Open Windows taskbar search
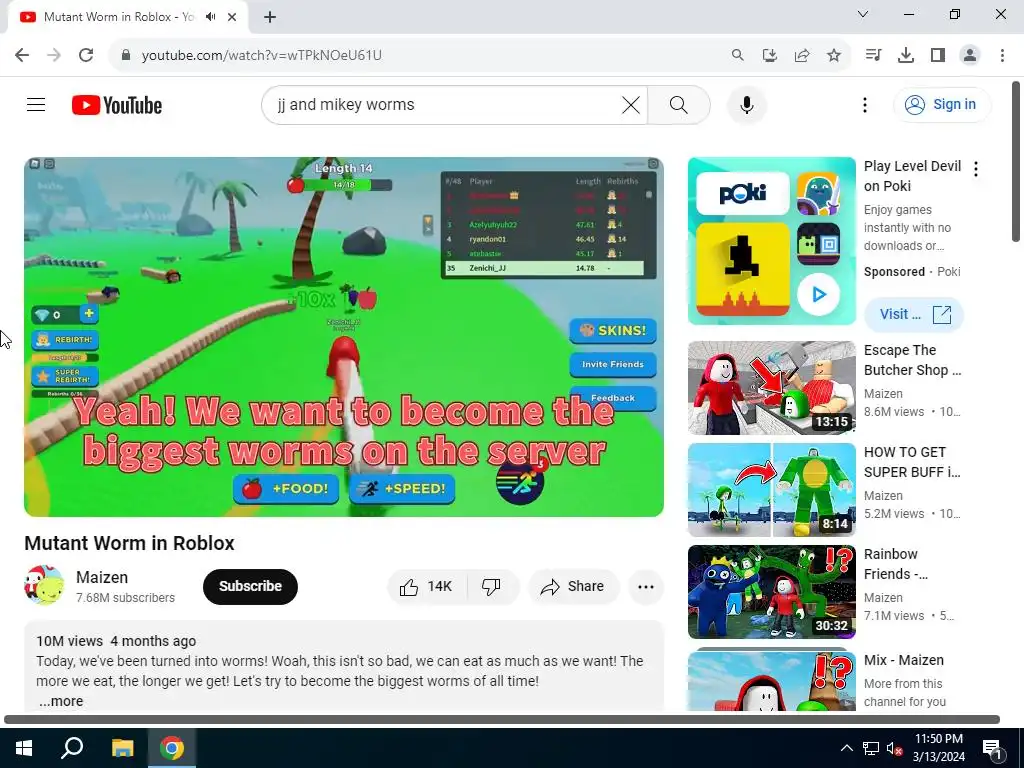 click(x=72, y=748)
